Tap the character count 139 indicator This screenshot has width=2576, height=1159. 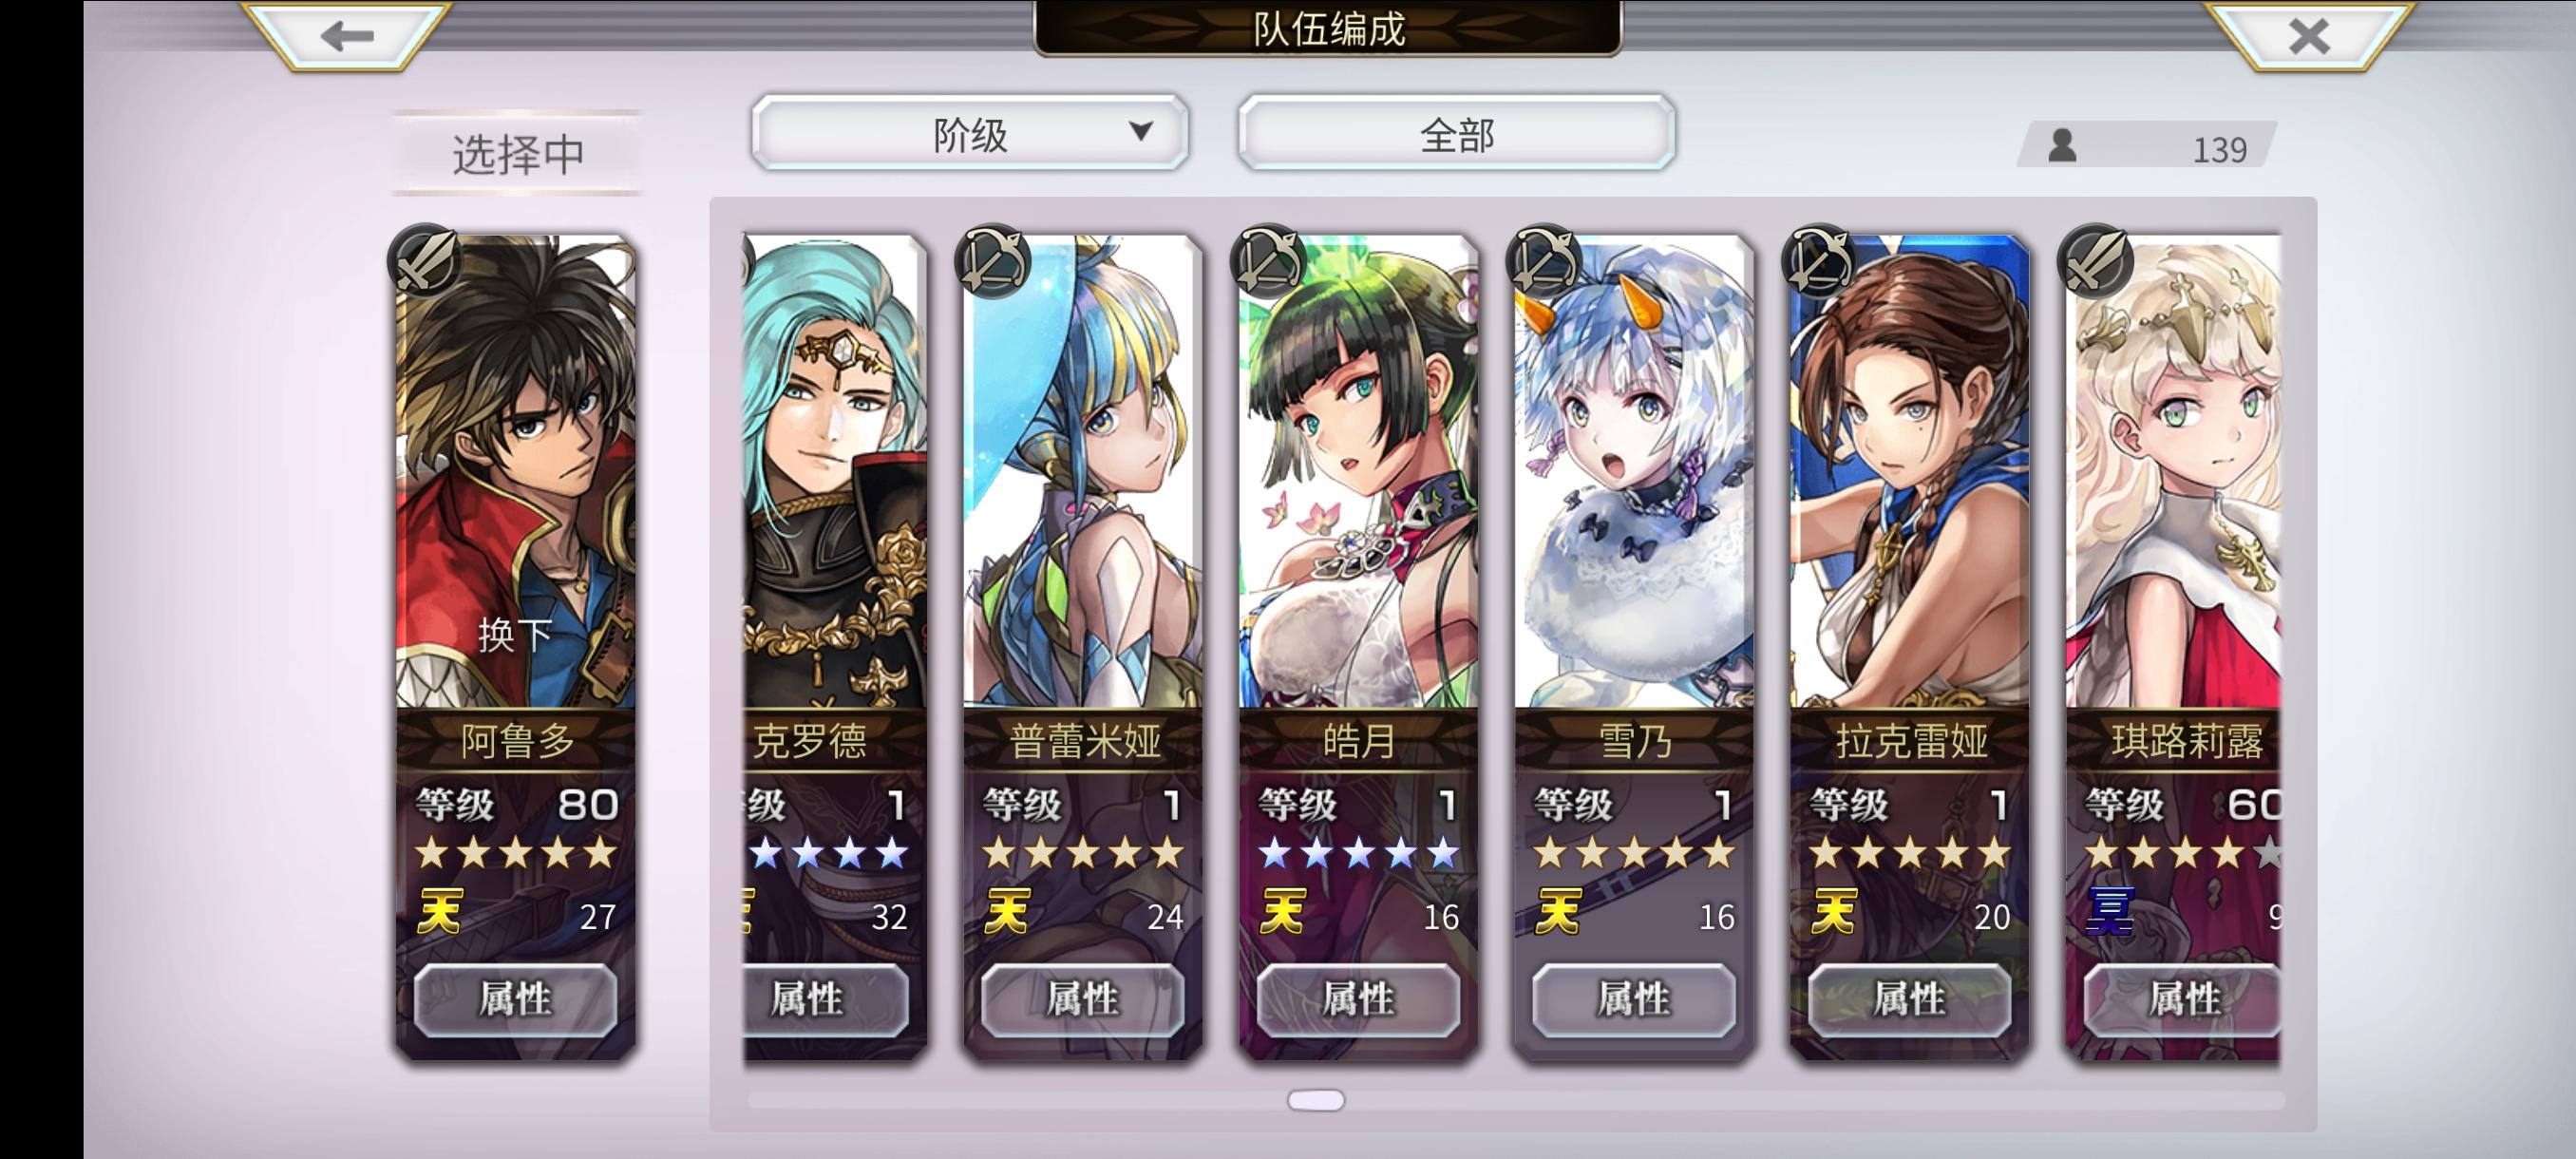2147,147
